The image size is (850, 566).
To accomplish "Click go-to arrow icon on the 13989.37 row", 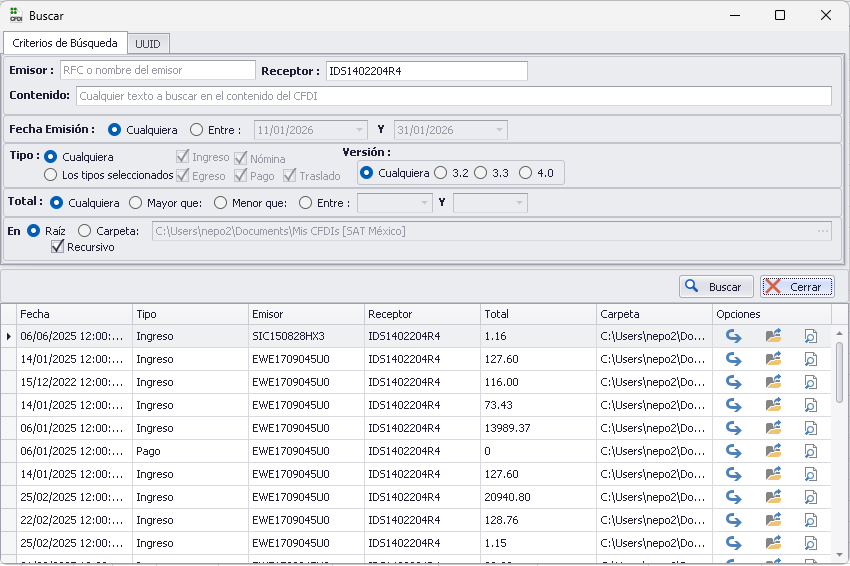I will click(733, 428).
